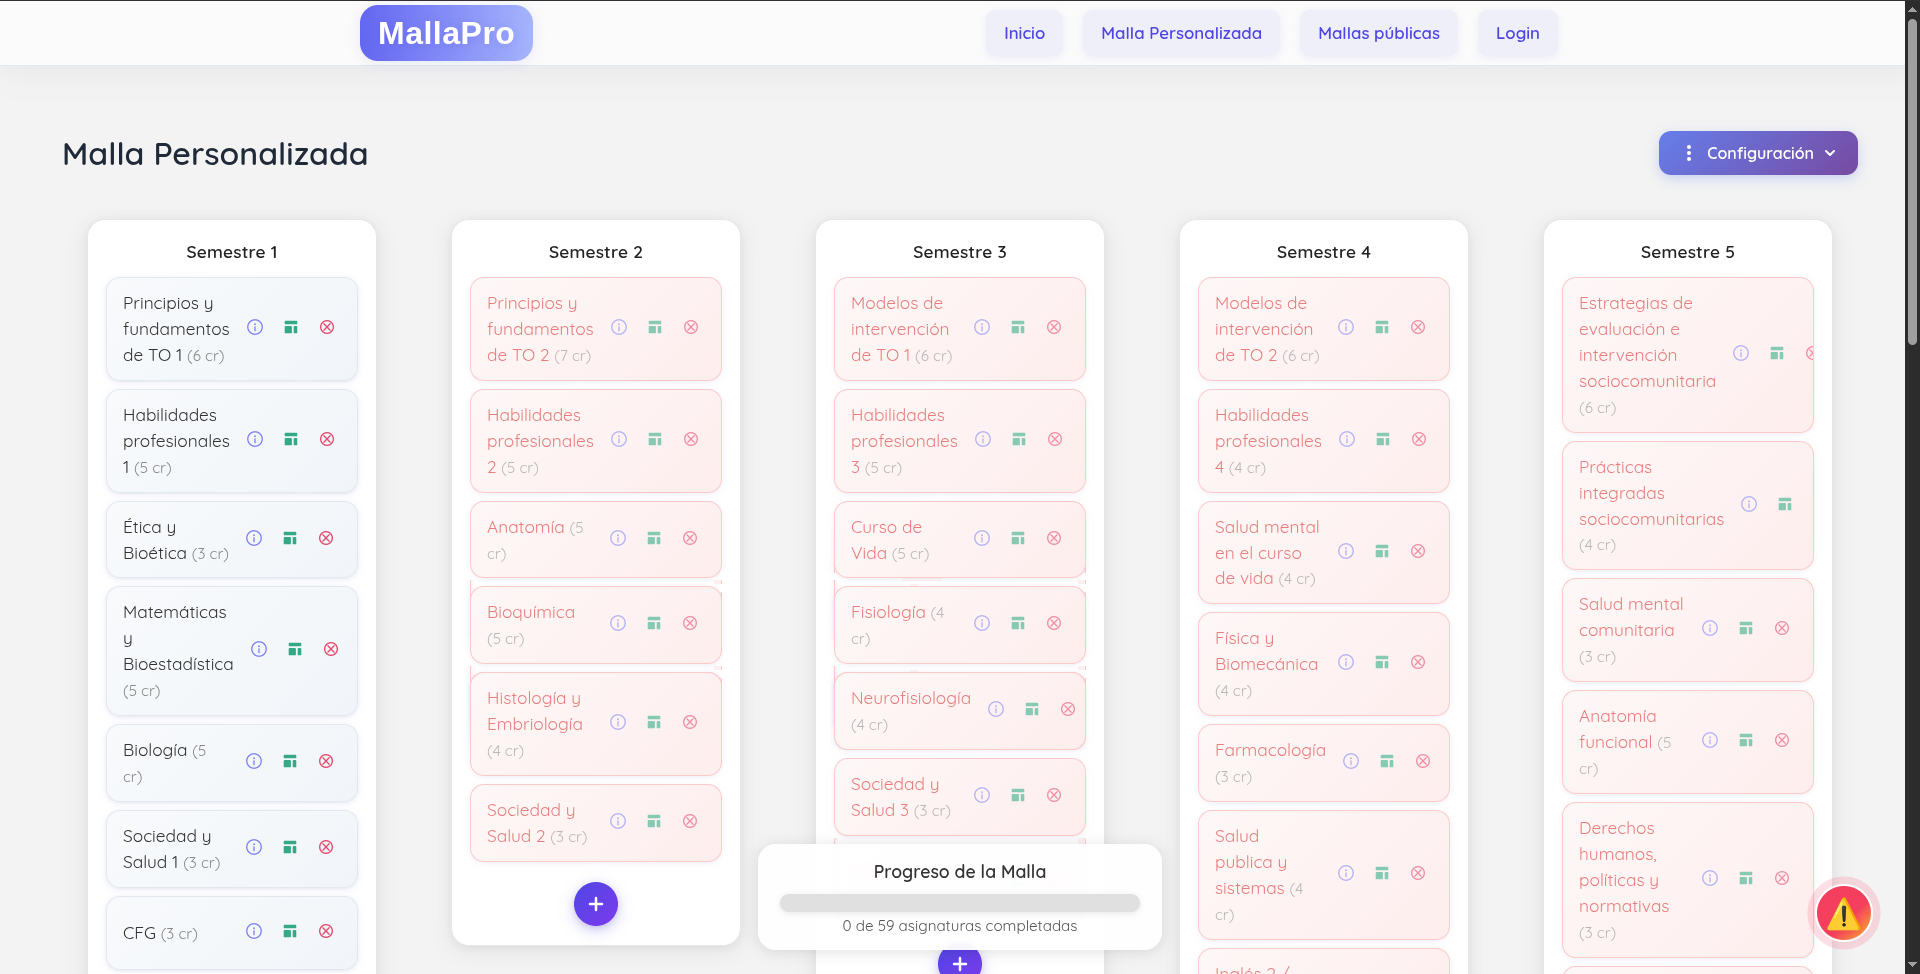This screenshot has height=974, width=1920.
Task: Open info for Neurofisiología course
Action: [x=996, y=709]
